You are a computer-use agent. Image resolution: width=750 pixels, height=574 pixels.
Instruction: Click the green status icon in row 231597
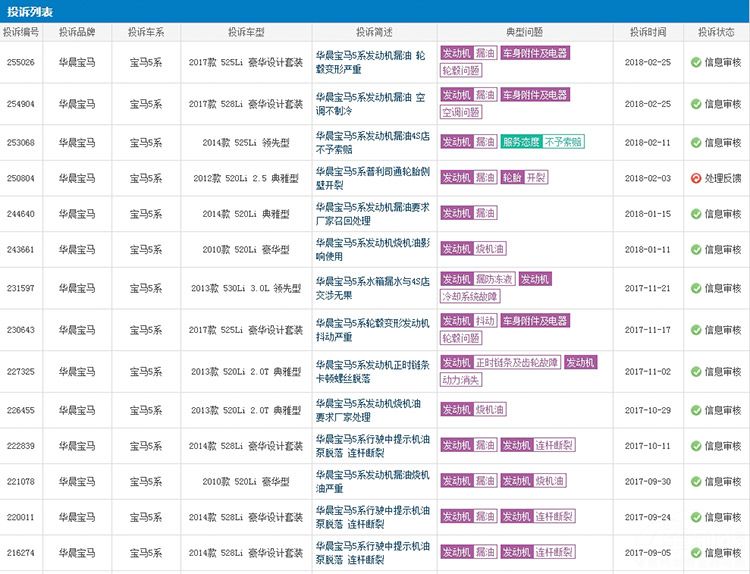696,288
